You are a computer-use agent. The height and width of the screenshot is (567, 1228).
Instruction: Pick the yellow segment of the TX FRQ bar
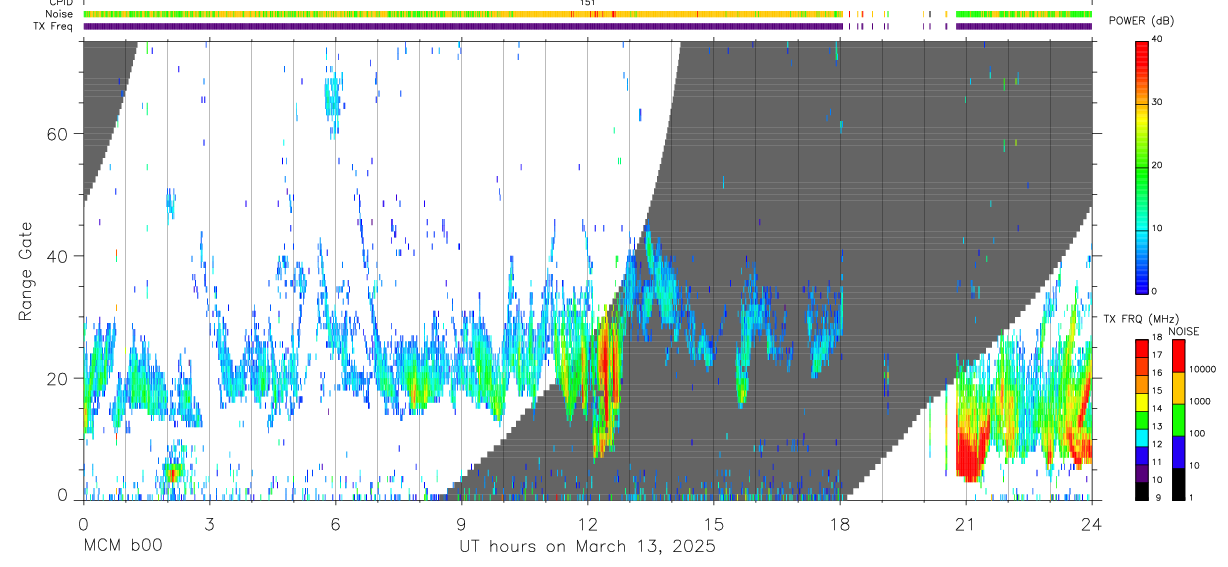1142,401
